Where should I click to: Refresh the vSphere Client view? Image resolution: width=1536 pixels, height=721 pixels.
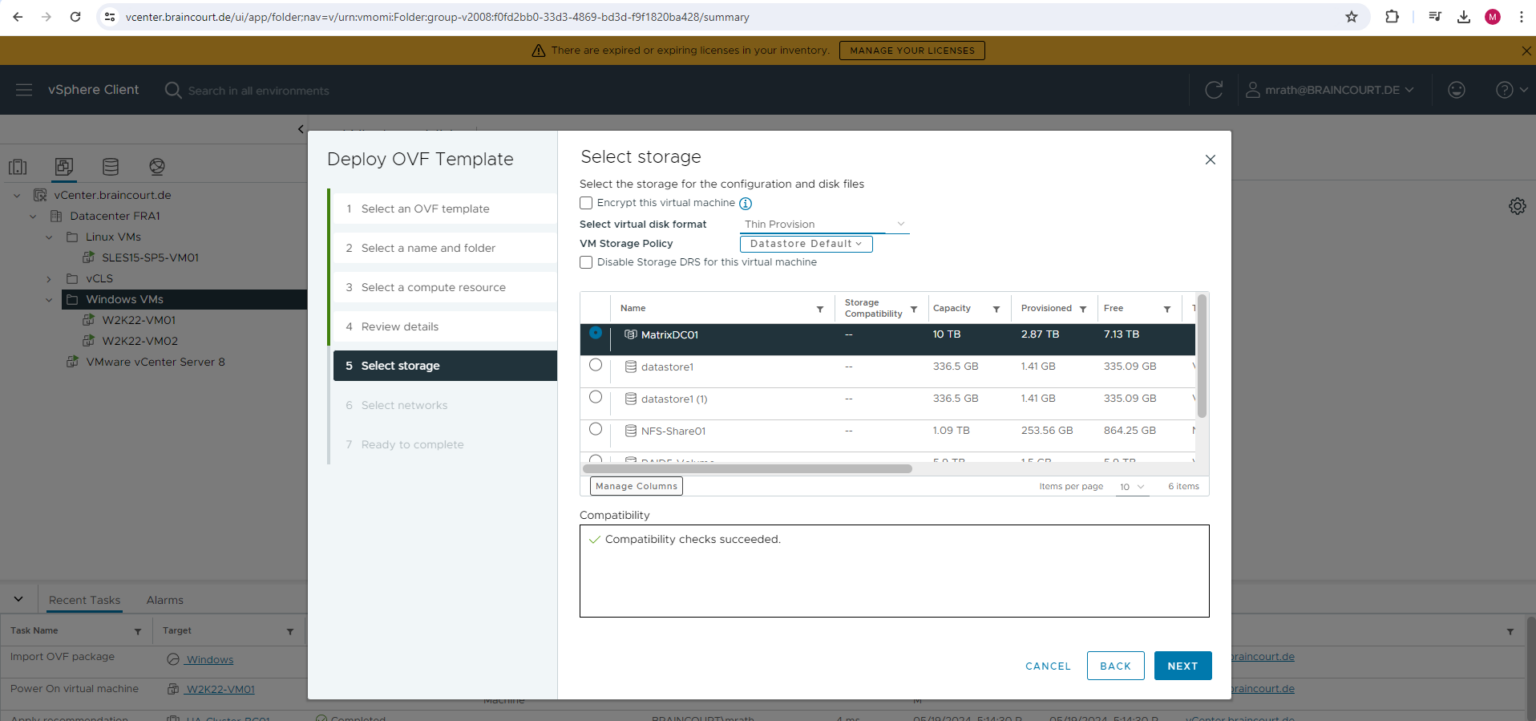point(1213,89)
